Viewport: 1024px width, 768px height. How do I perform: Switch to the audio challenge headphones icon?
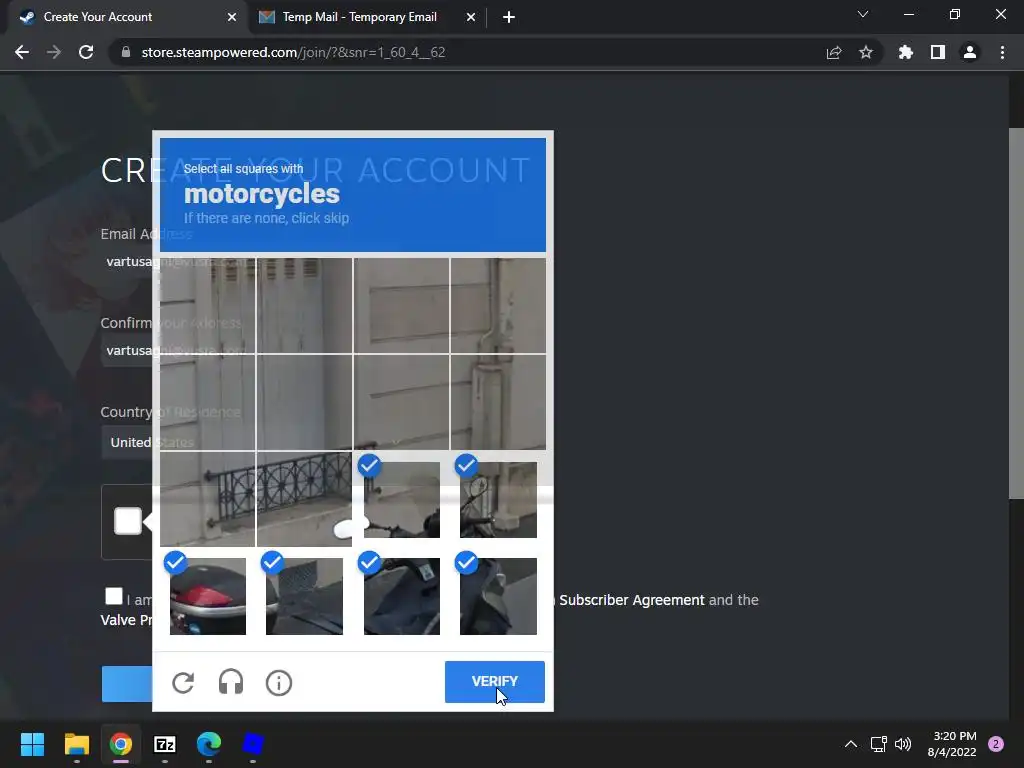(231, 682)
